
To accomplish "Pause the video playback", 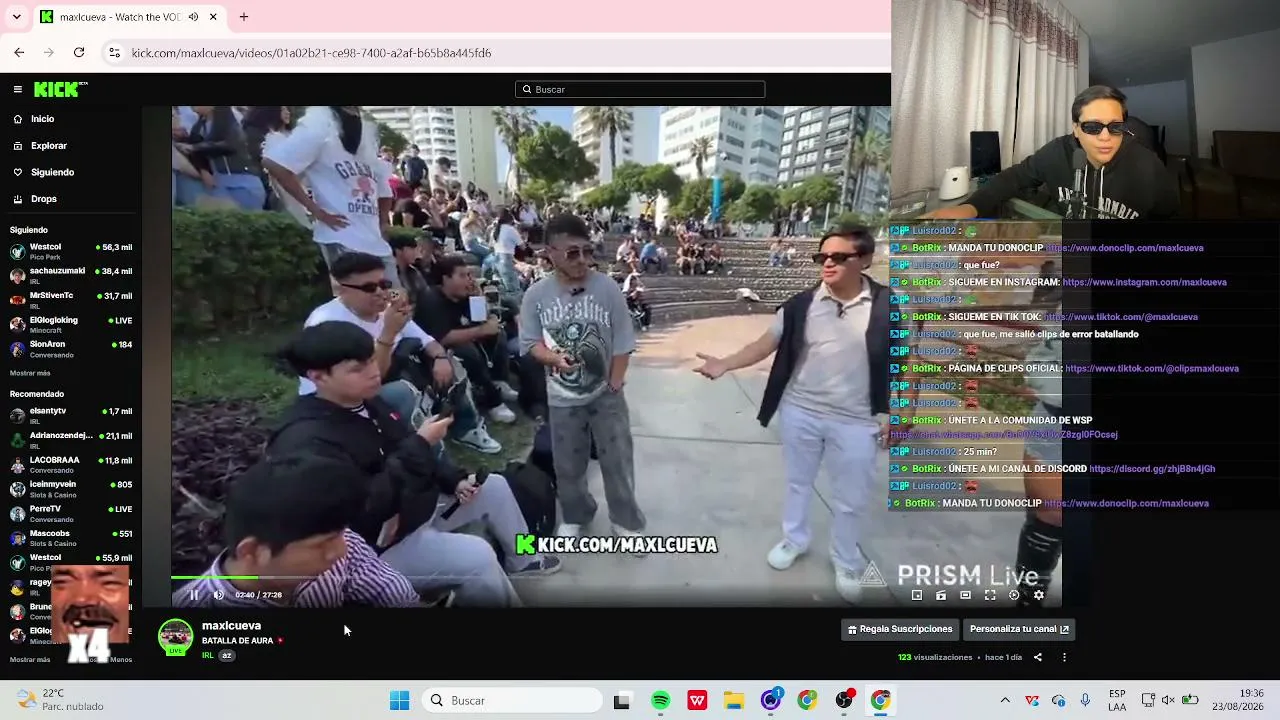I will pos(194,595).
